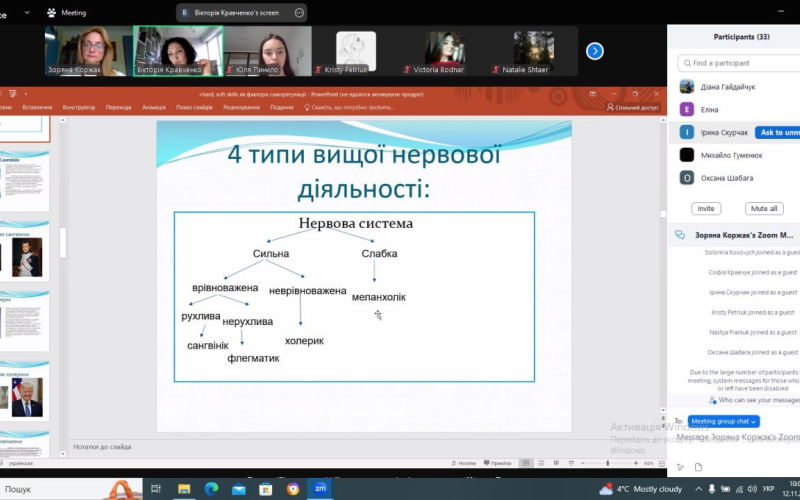The height and width of the screenshot is (500, 800).
Task: Click Who can see your messages link
Action: click(754, 400)
